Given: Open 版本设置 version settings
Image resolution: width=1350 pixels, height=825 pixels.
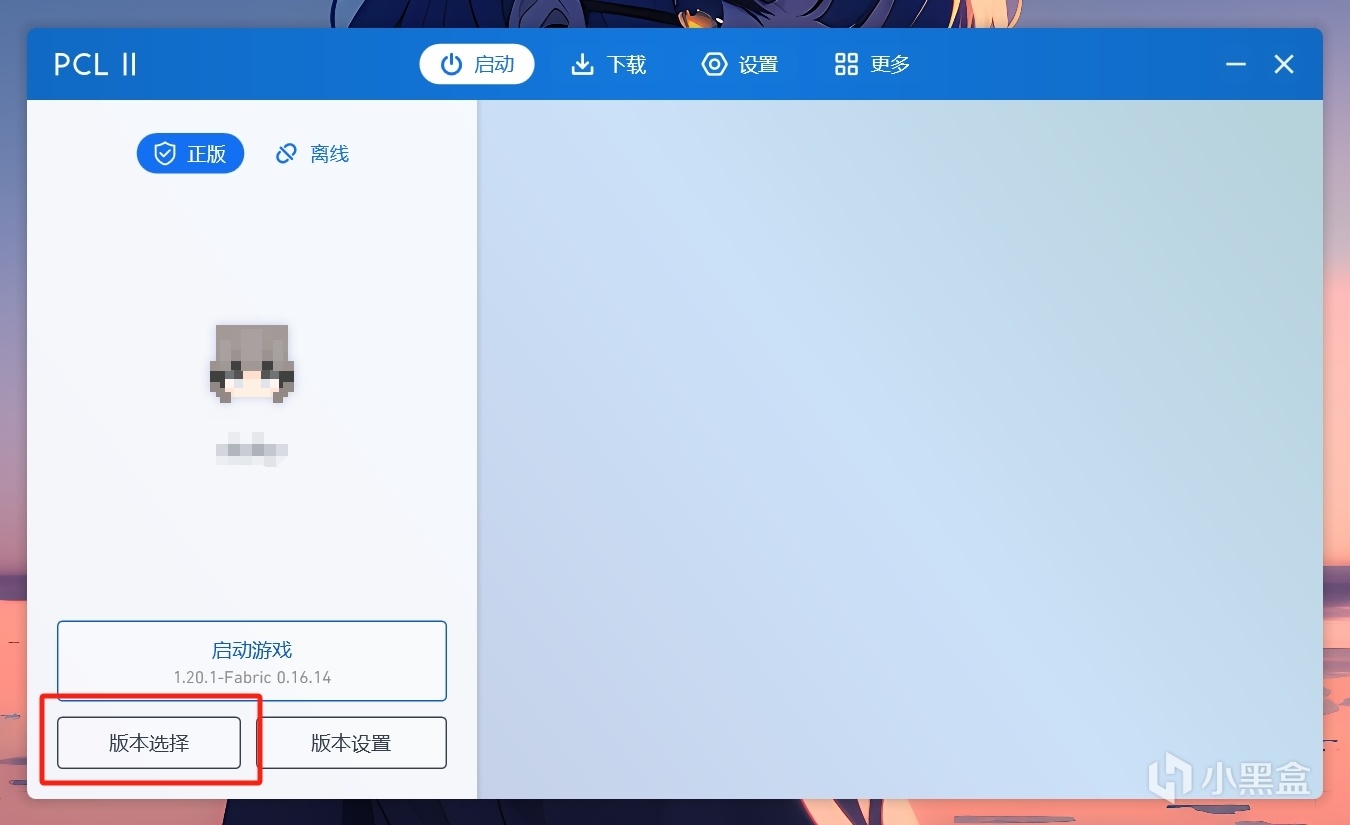Looking at the screenshot, I should pyautogui.click(x=351, y=743).
